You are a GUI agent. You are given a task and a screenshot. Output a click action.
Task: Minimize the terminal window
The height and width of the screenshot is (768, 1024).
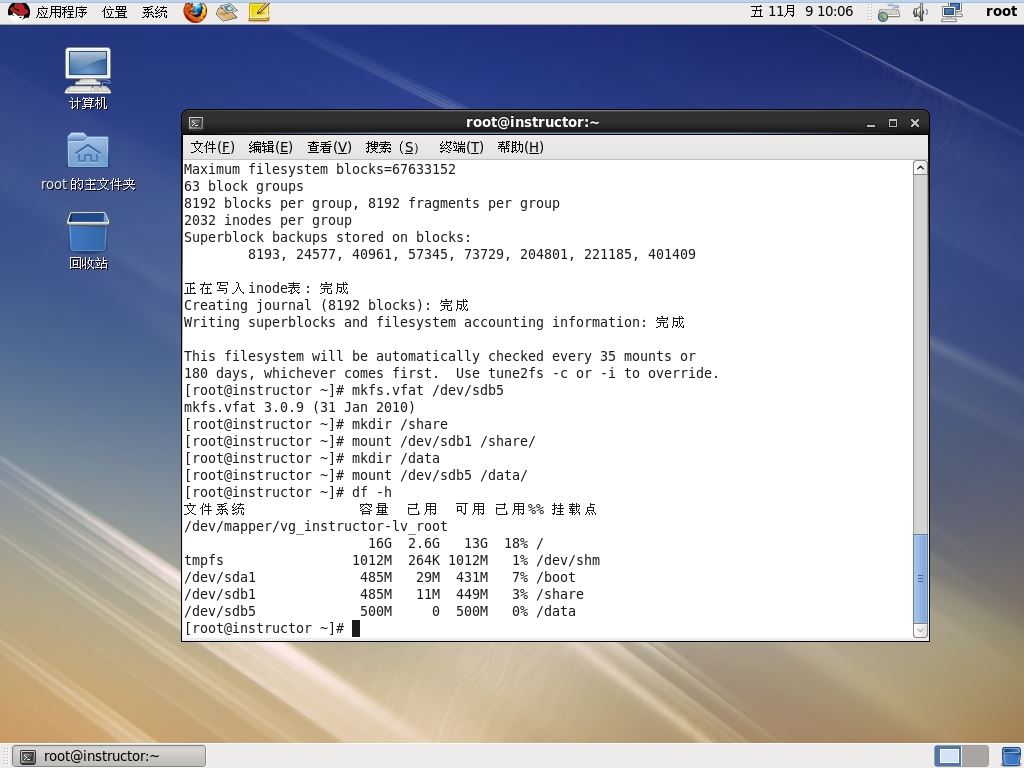(x=871, y=123)
